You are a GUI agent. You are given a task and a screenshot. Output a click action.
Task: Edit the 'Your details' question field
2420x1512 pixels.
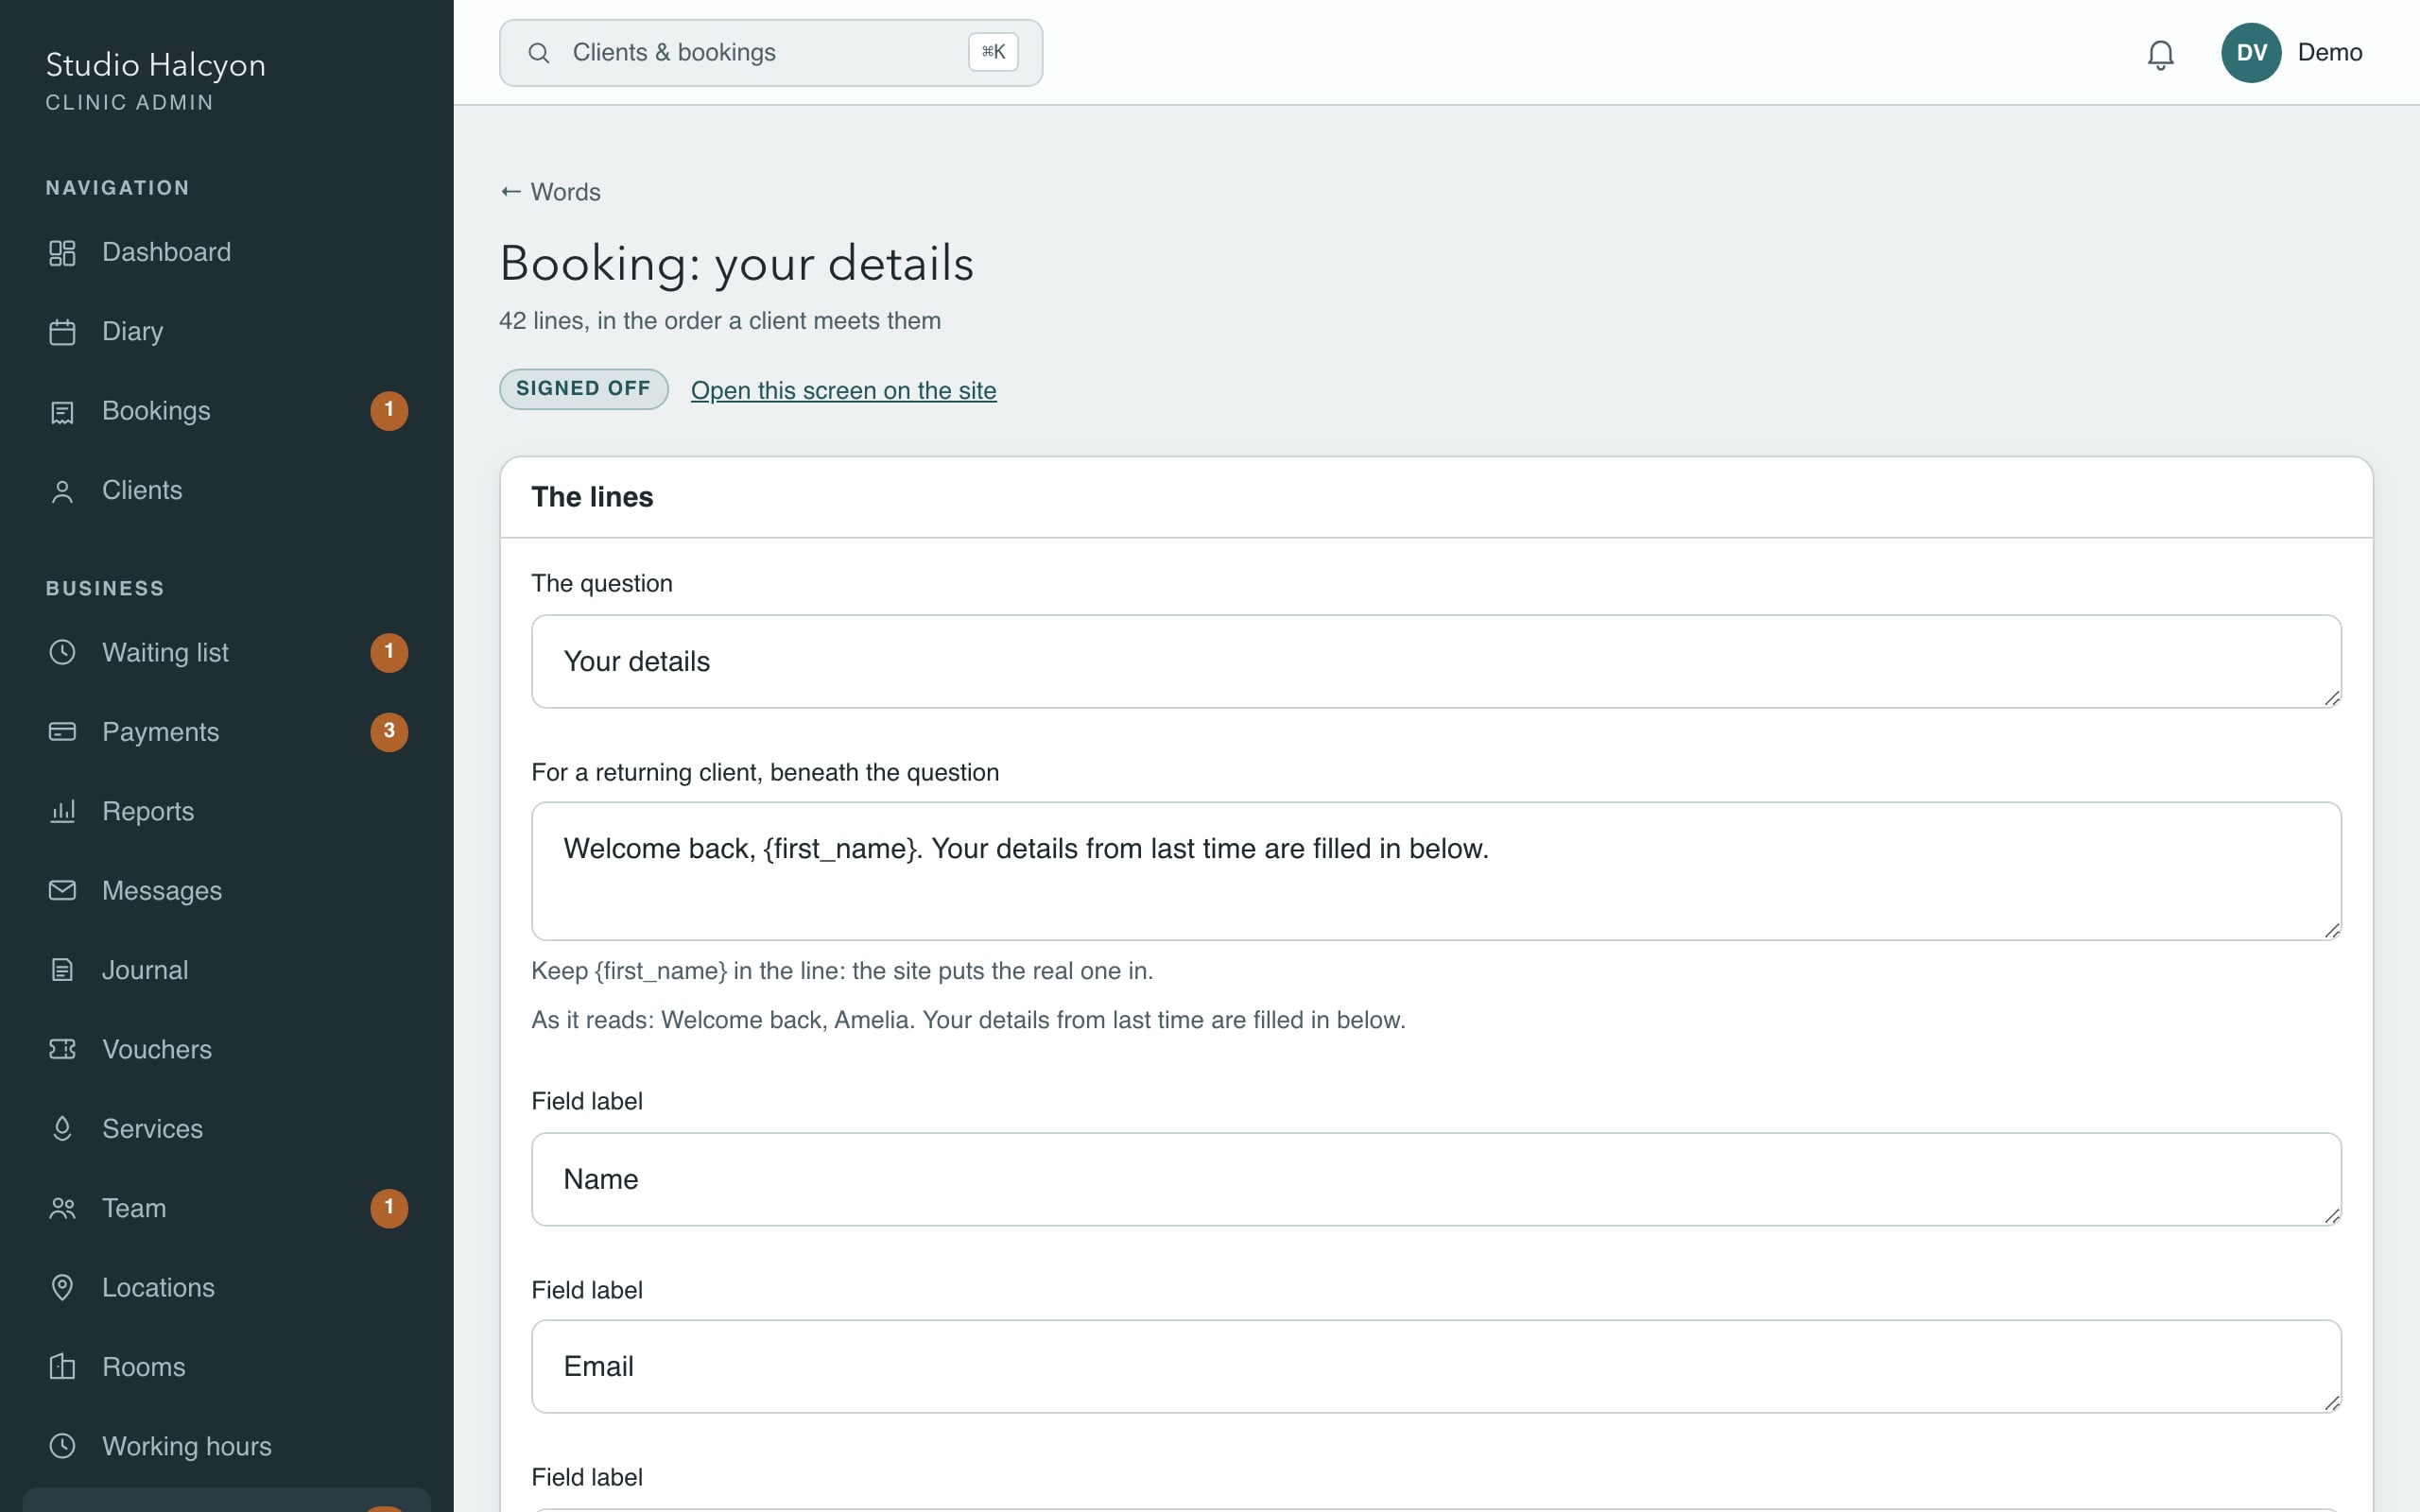[1436, 662]
